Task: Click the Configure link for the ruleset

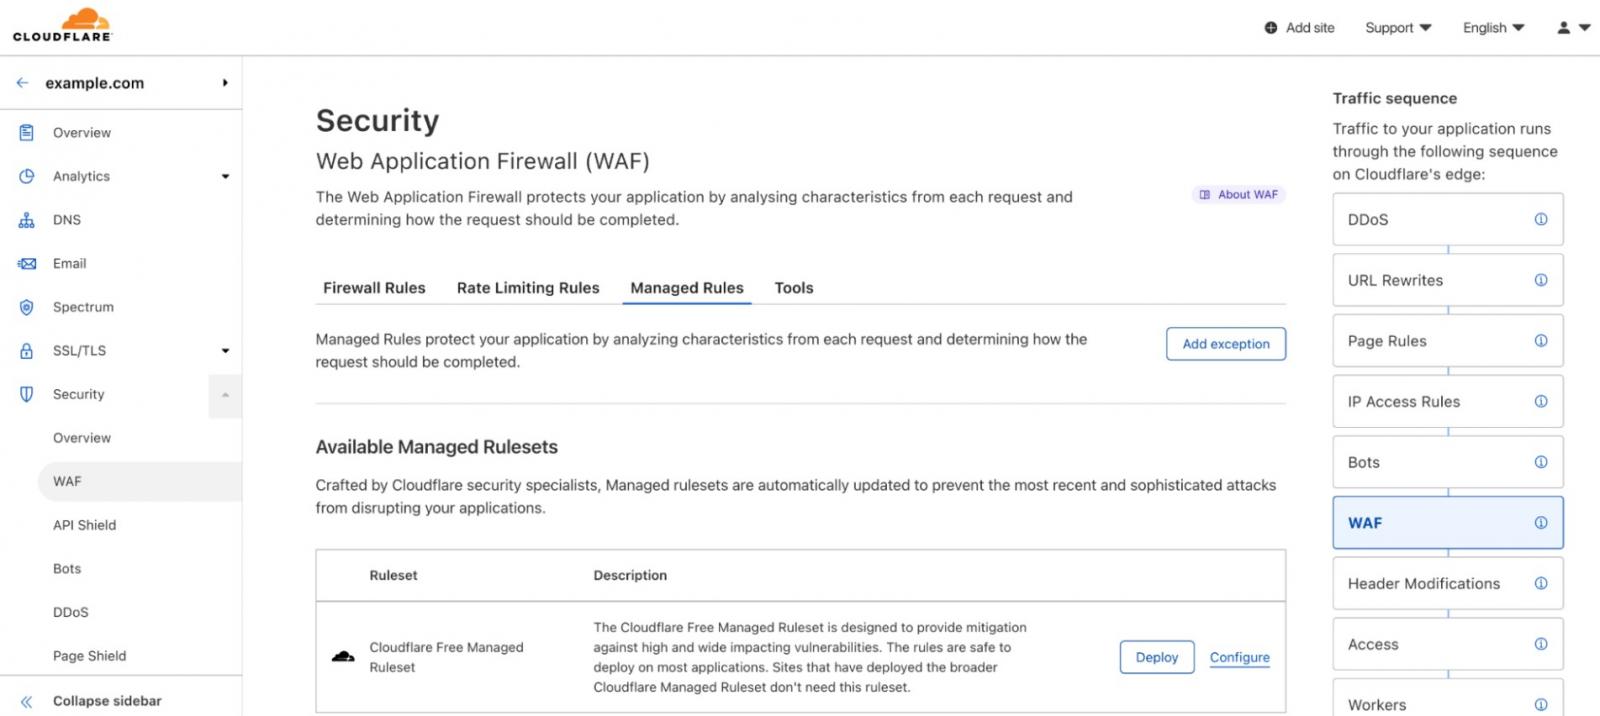Action: pos(1240,657)
